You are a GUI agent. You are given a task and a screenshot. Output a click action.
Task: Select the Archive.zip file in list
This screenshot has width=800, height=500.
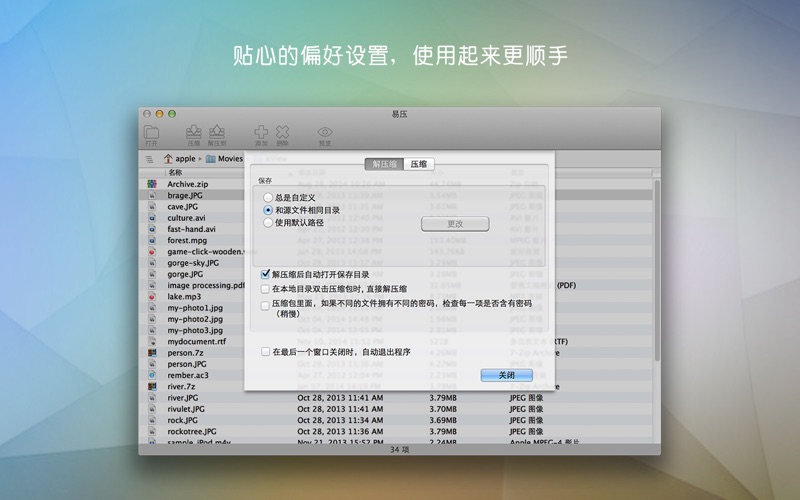(x=187, y=185)
